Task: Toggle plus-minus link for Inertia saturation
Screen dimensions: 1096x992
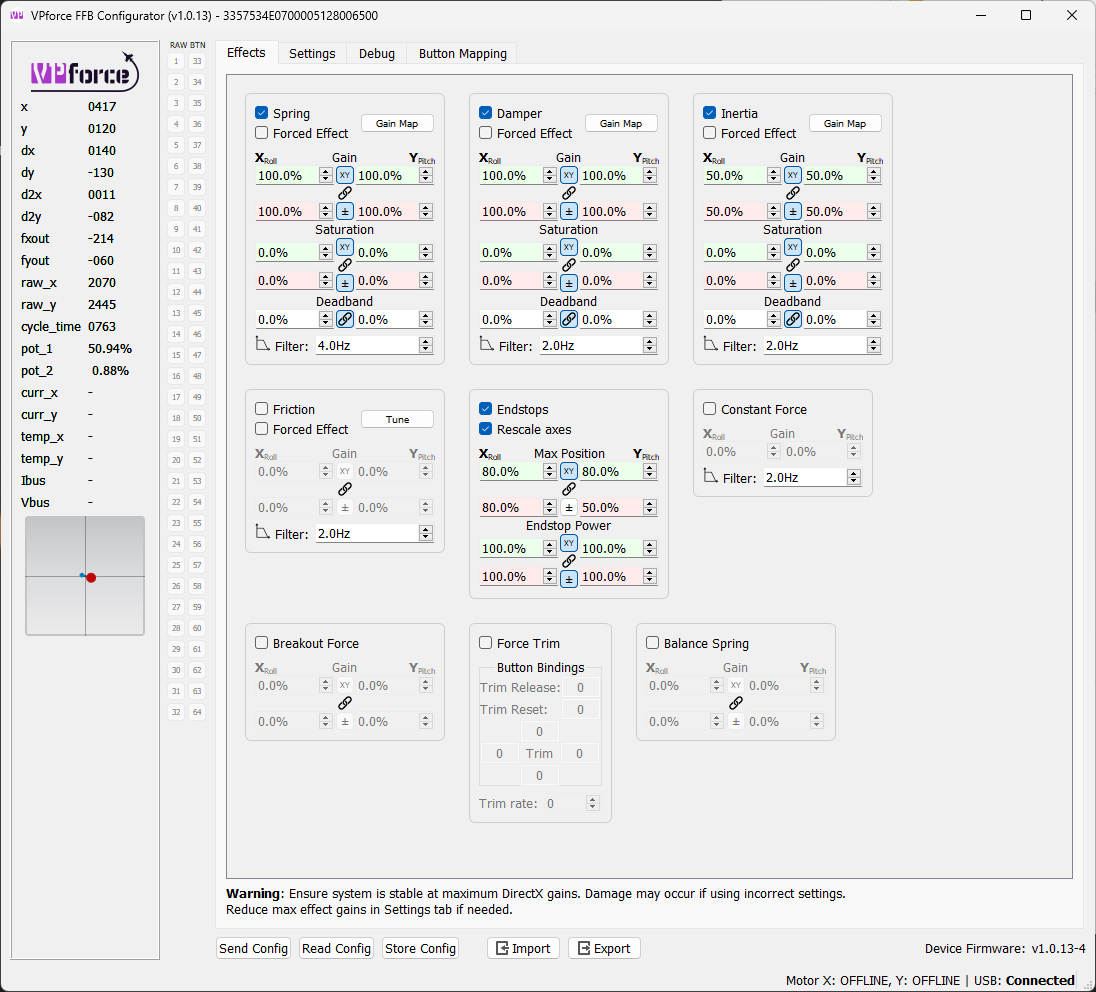Action: [x=793, y=282]
